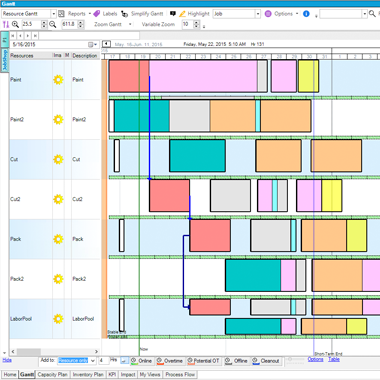380x380 pixels.
Task: Toggle the Cleanout capacity interval button
Action: coord(266,361)
